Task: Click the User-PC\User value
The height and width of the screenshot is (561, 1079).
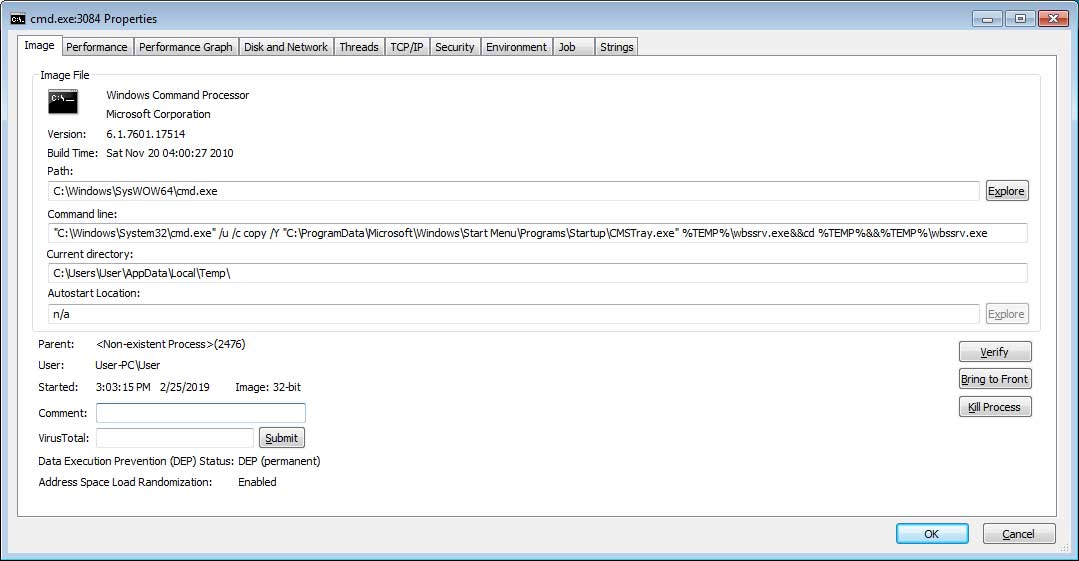Action: (127, 366)
